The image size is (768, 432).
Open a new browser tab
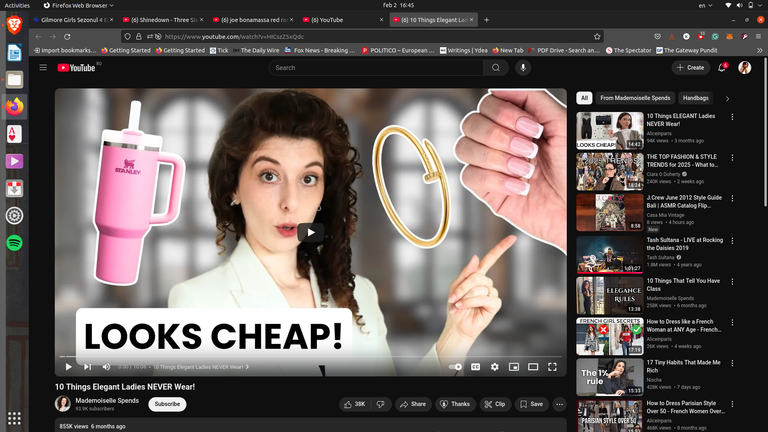click(486, 20)
